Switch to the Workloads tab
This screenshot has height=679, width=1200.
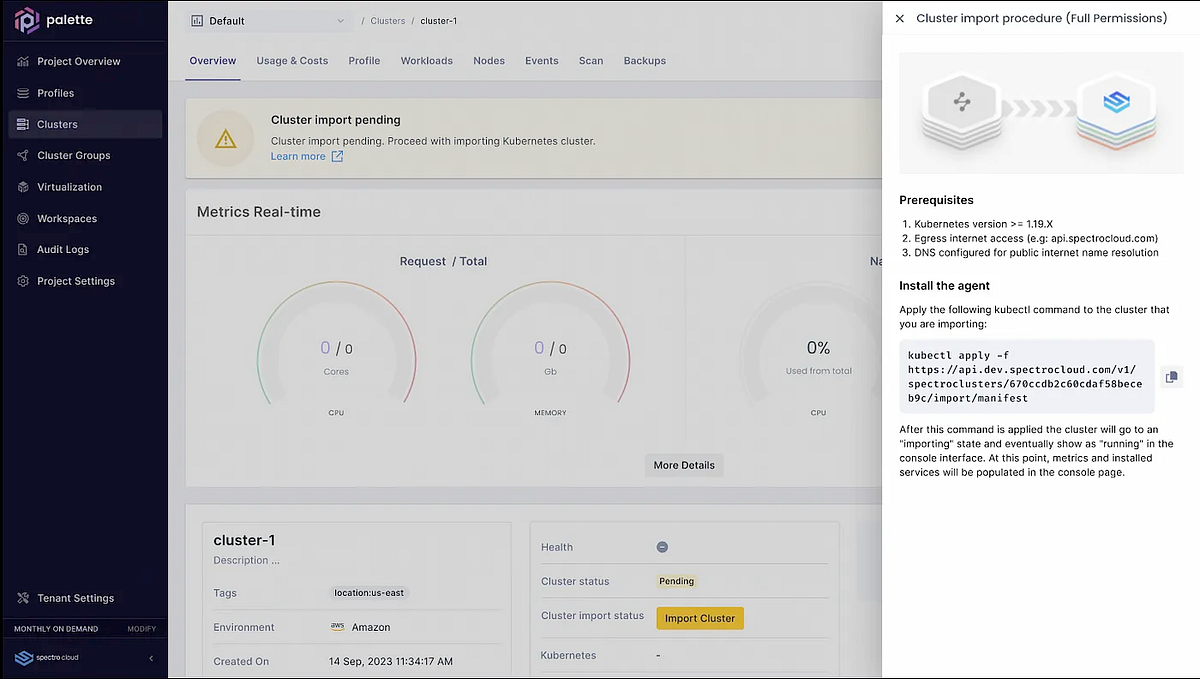426,61
